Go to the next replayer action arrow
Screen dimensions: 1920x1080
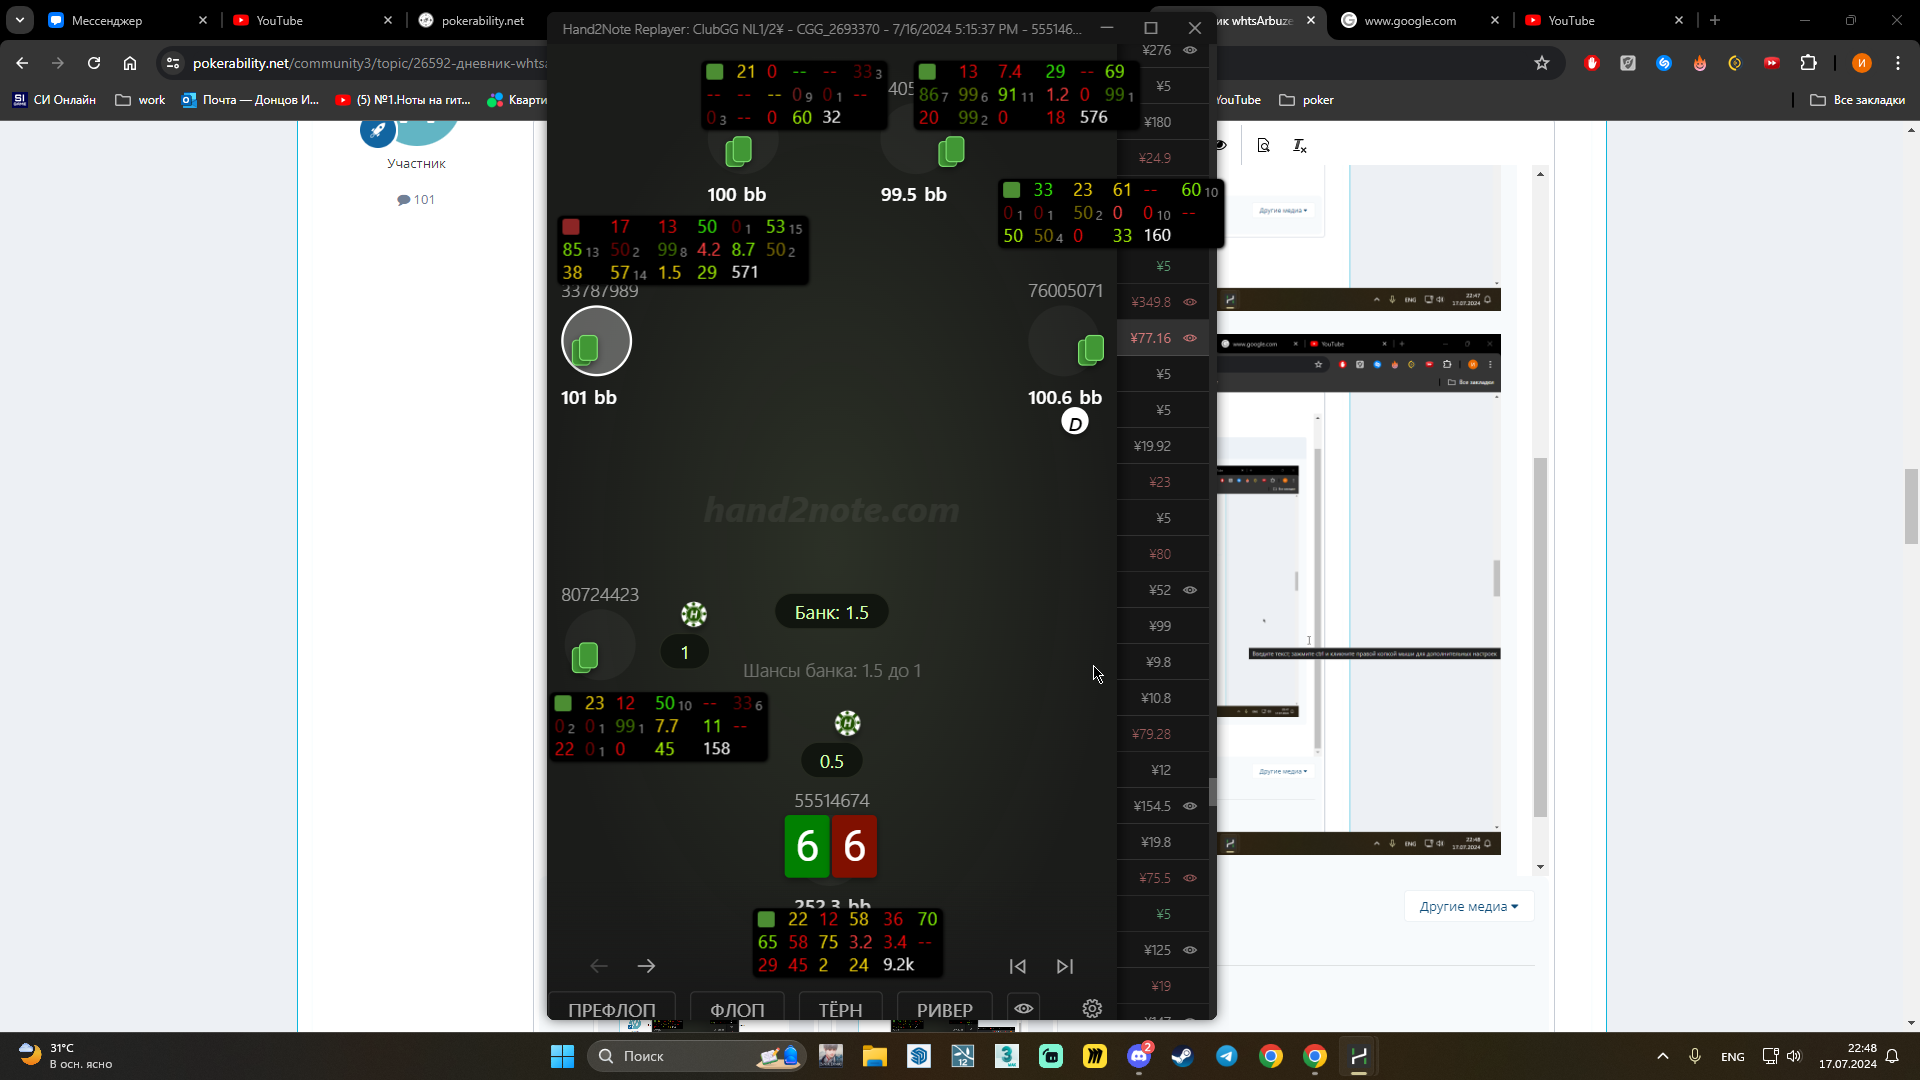click(646, 966)
